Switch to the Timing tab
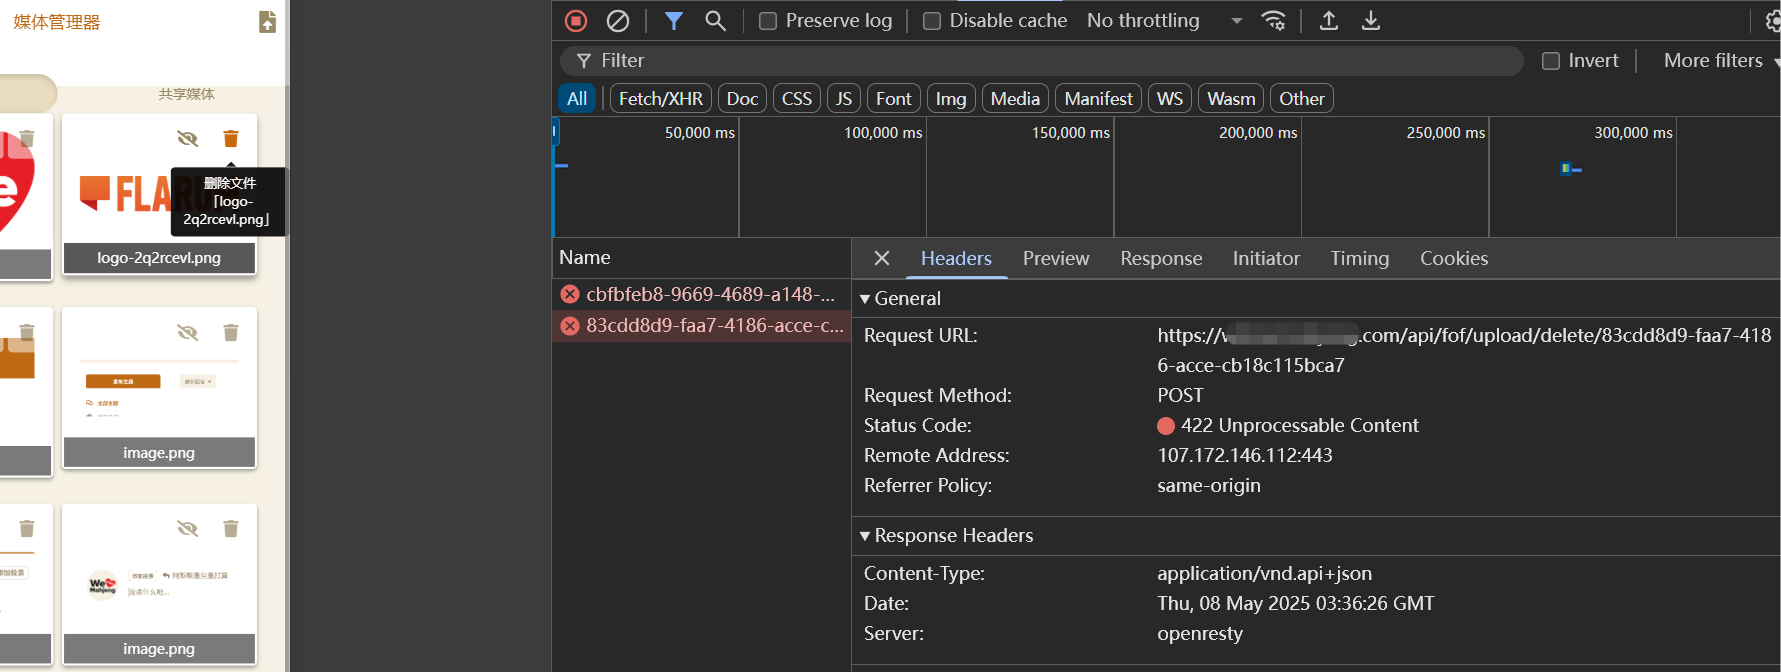 click(1360, 258)
